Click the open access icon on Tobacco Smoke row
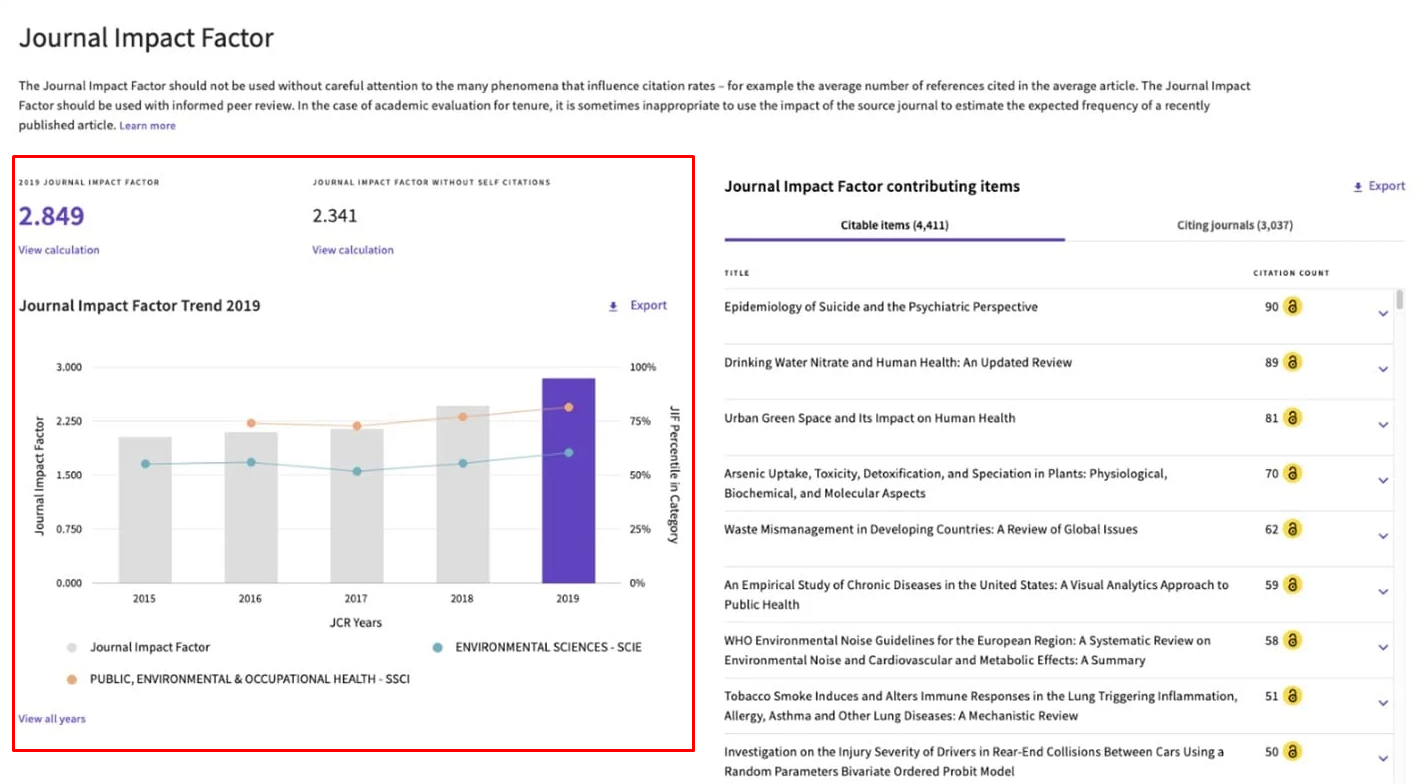This screenshot has width=1417, height=784. point(1291,696)
